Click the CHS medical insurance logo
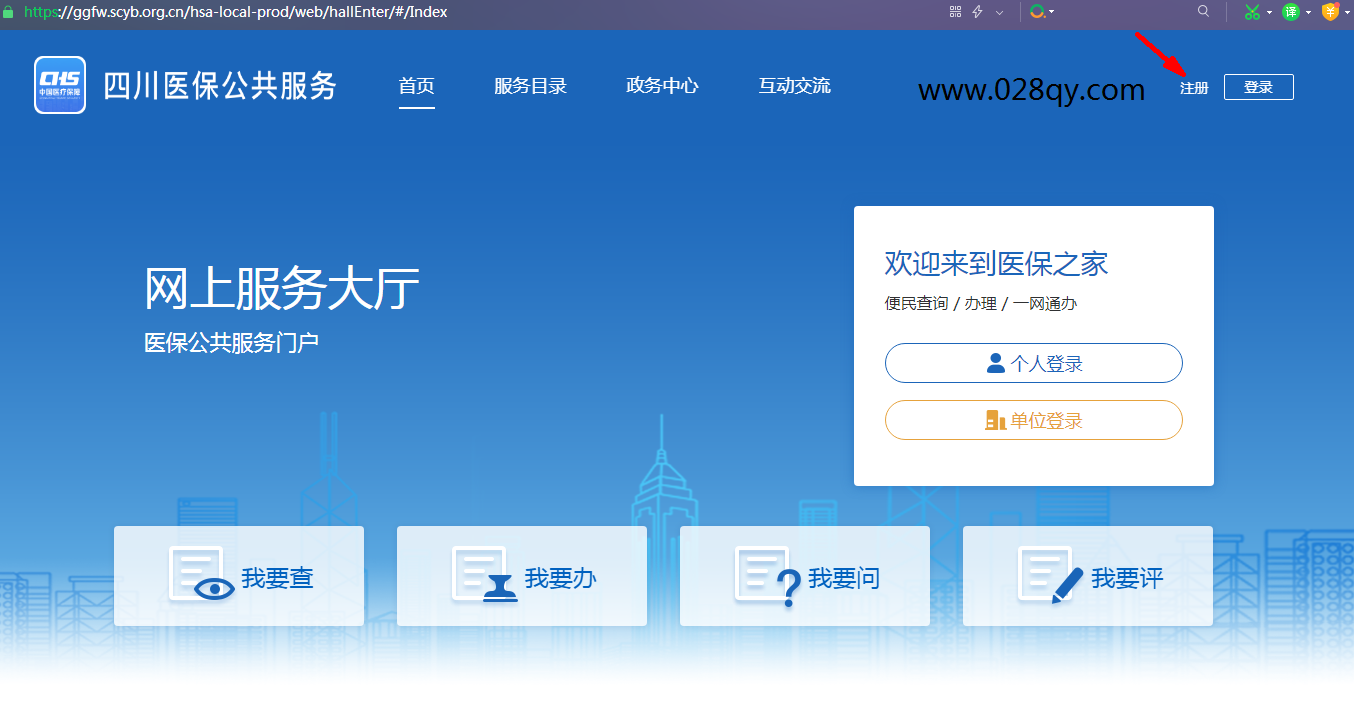The height and width of the screenshot is (704, 1354). [60, 85]
